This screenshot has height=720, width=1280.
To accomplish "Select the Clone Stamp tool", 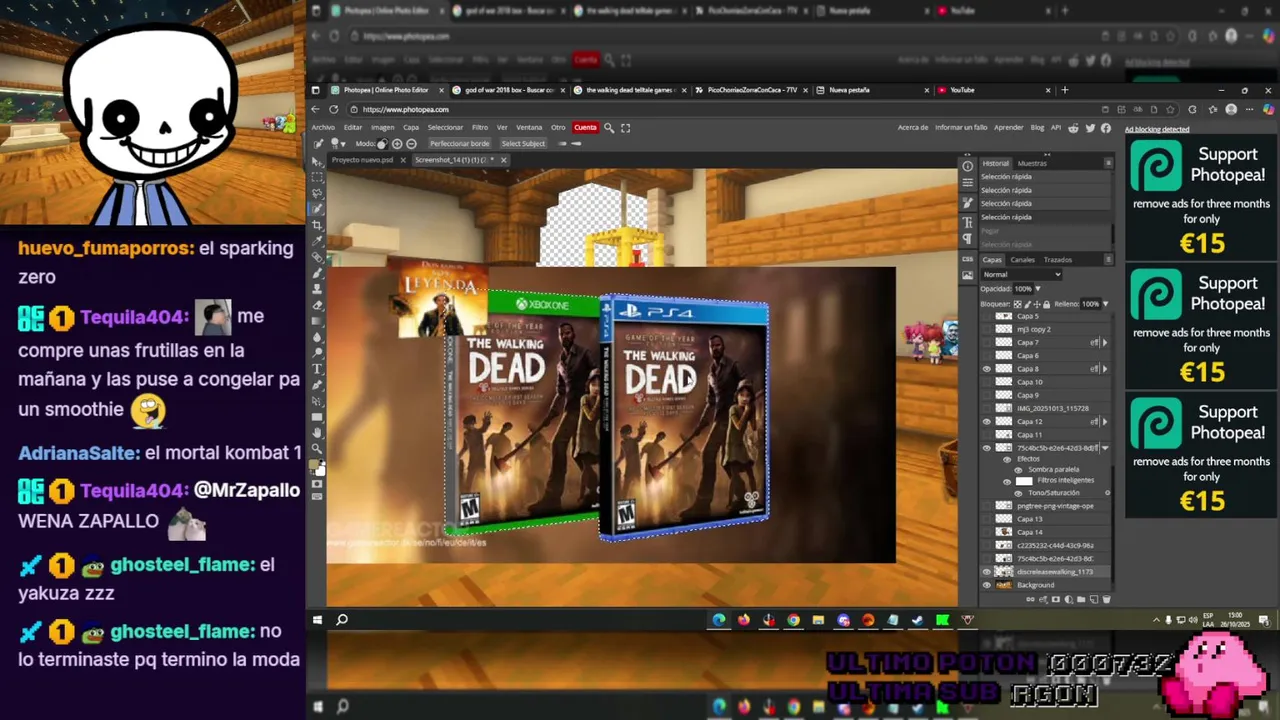I will coord(317,291).
